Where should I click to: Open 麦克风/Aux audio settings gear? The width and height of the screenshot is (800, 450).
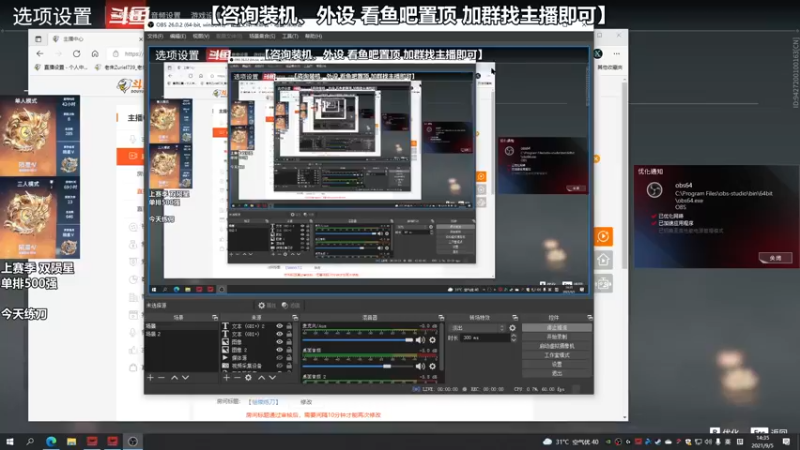[x=432, y=340]
